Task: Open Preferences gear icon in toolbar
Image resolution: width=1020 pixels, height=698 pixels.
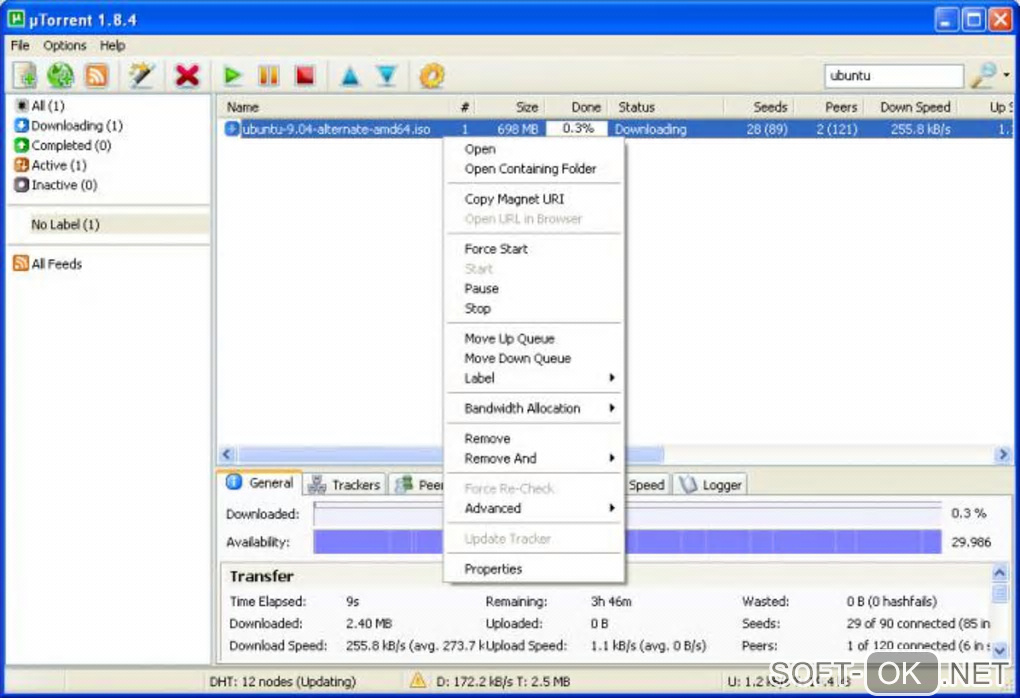Action: pos(432,76)
